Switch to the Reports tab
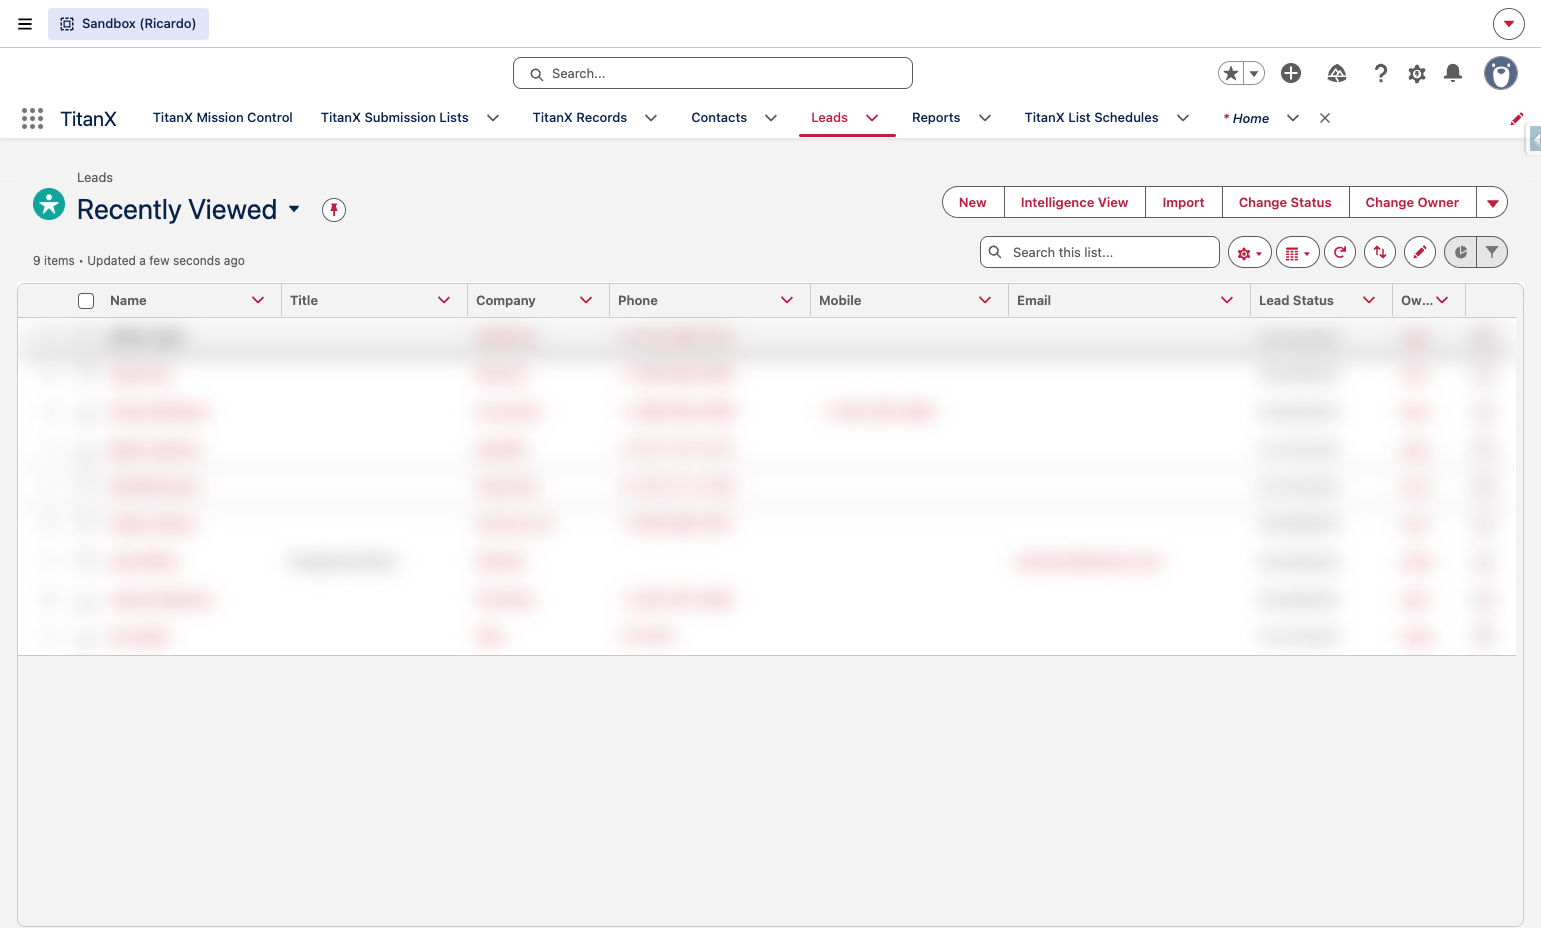1541x928 pixels. point(936,118)
